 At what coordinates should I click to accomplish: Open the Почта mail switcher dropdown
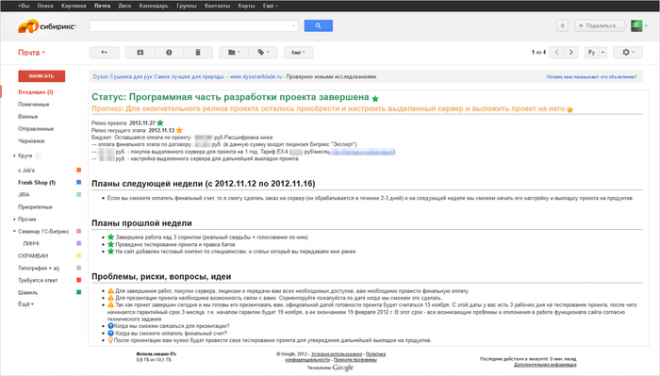coord(31,53)
